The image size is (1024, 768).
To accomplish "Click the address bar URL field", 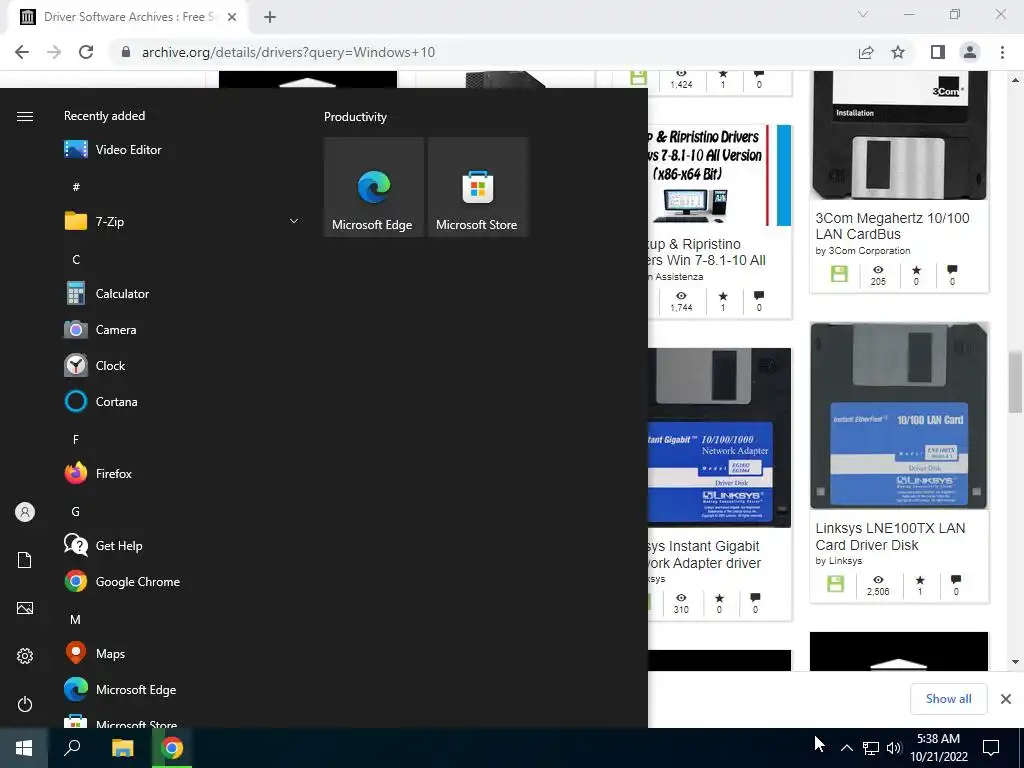I will tap(483, 52).
